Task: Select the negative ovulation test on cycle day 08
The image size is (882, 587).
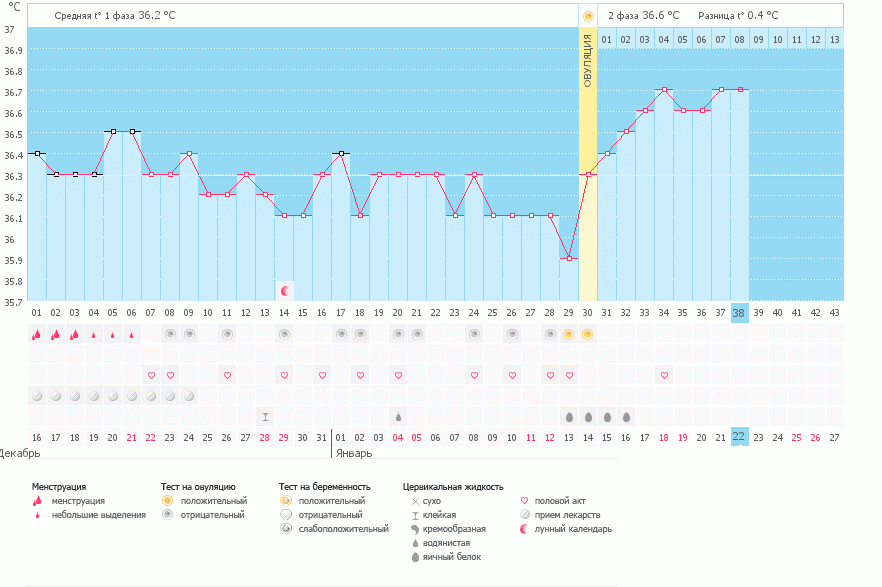Action: click(170, 334)
